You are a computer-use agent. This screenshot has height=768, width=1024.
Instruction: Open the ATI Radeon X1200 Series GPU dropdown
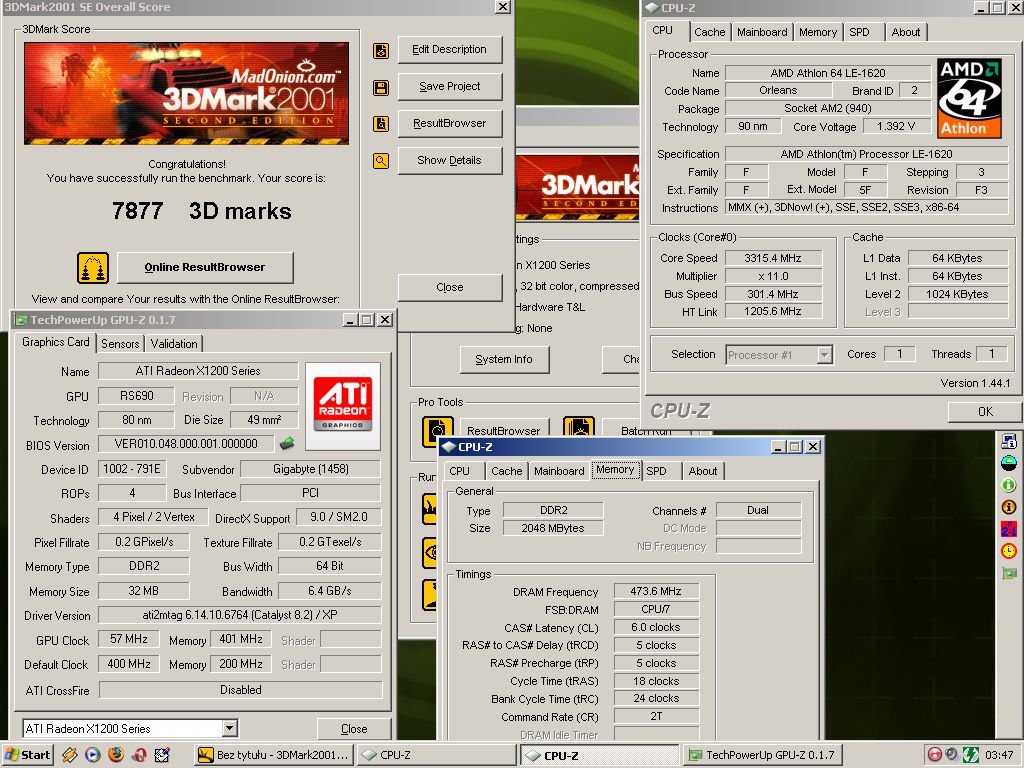(x=229, y=728)
